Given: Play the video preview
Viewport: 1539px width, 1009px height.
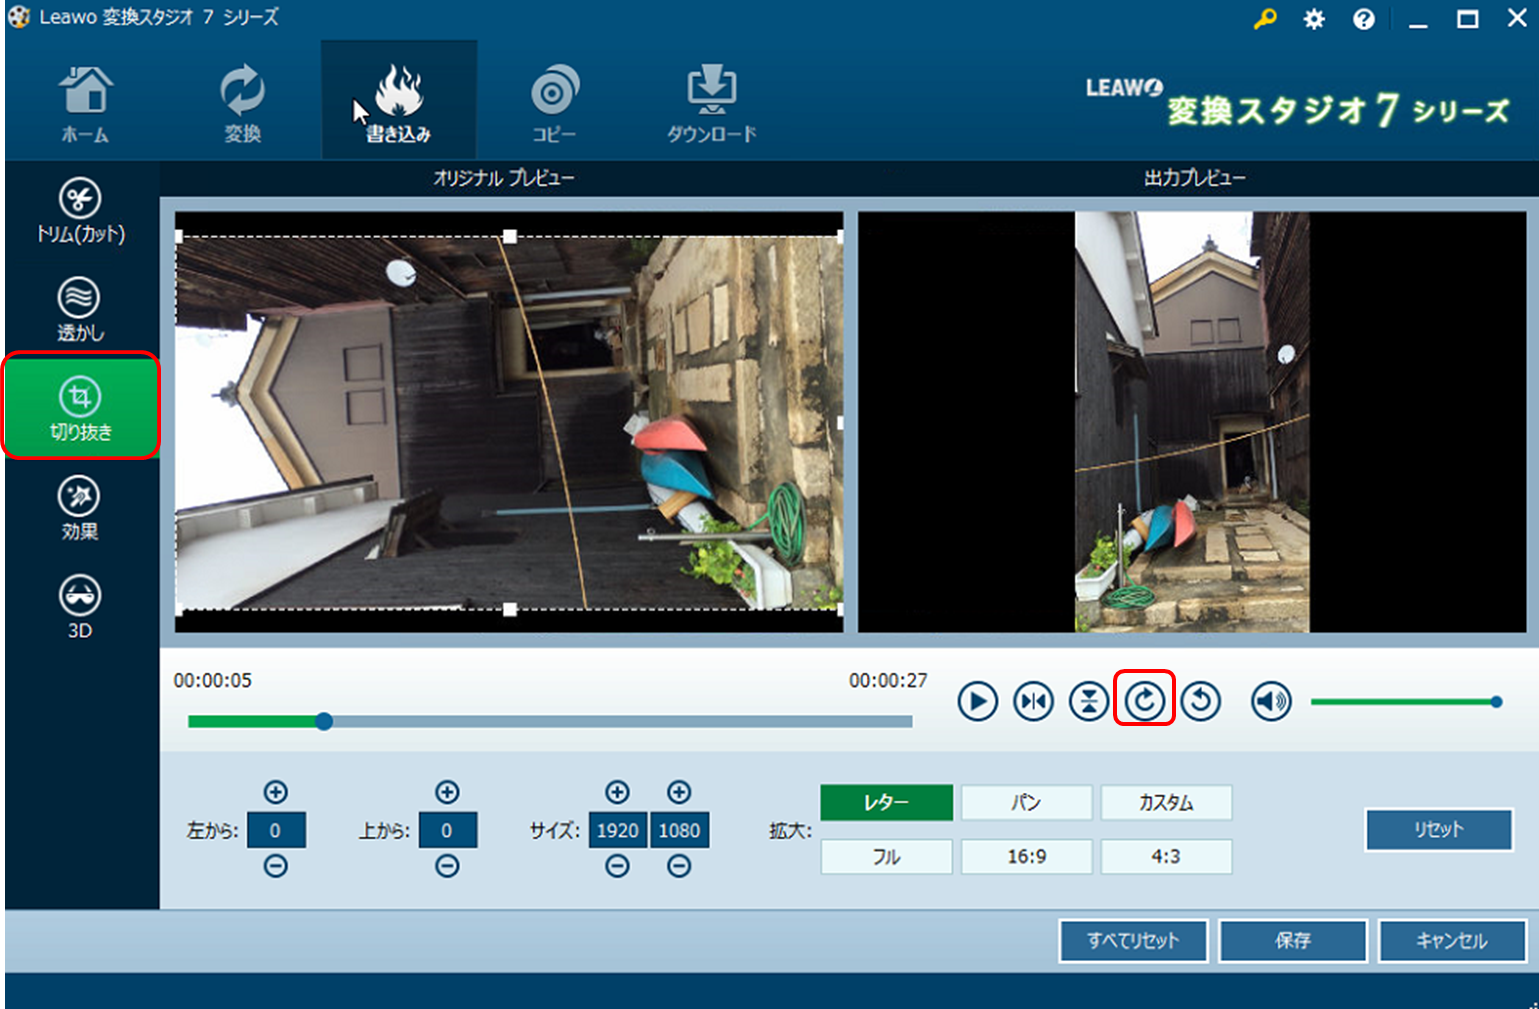Looking at the screenshot, I should [x=977, y=701].
